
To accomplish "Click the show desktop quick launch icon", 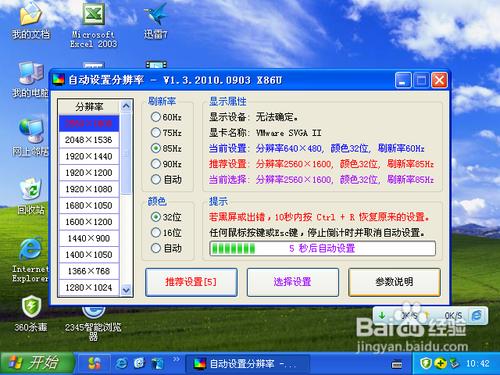I will click(158, 363).
